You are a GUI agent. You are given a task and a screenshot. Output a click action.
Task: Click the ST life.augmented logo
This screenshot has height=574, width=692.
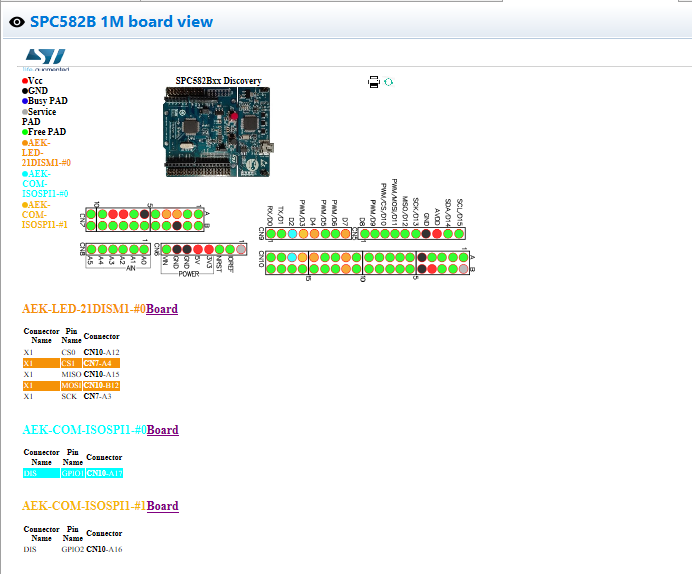45,59
